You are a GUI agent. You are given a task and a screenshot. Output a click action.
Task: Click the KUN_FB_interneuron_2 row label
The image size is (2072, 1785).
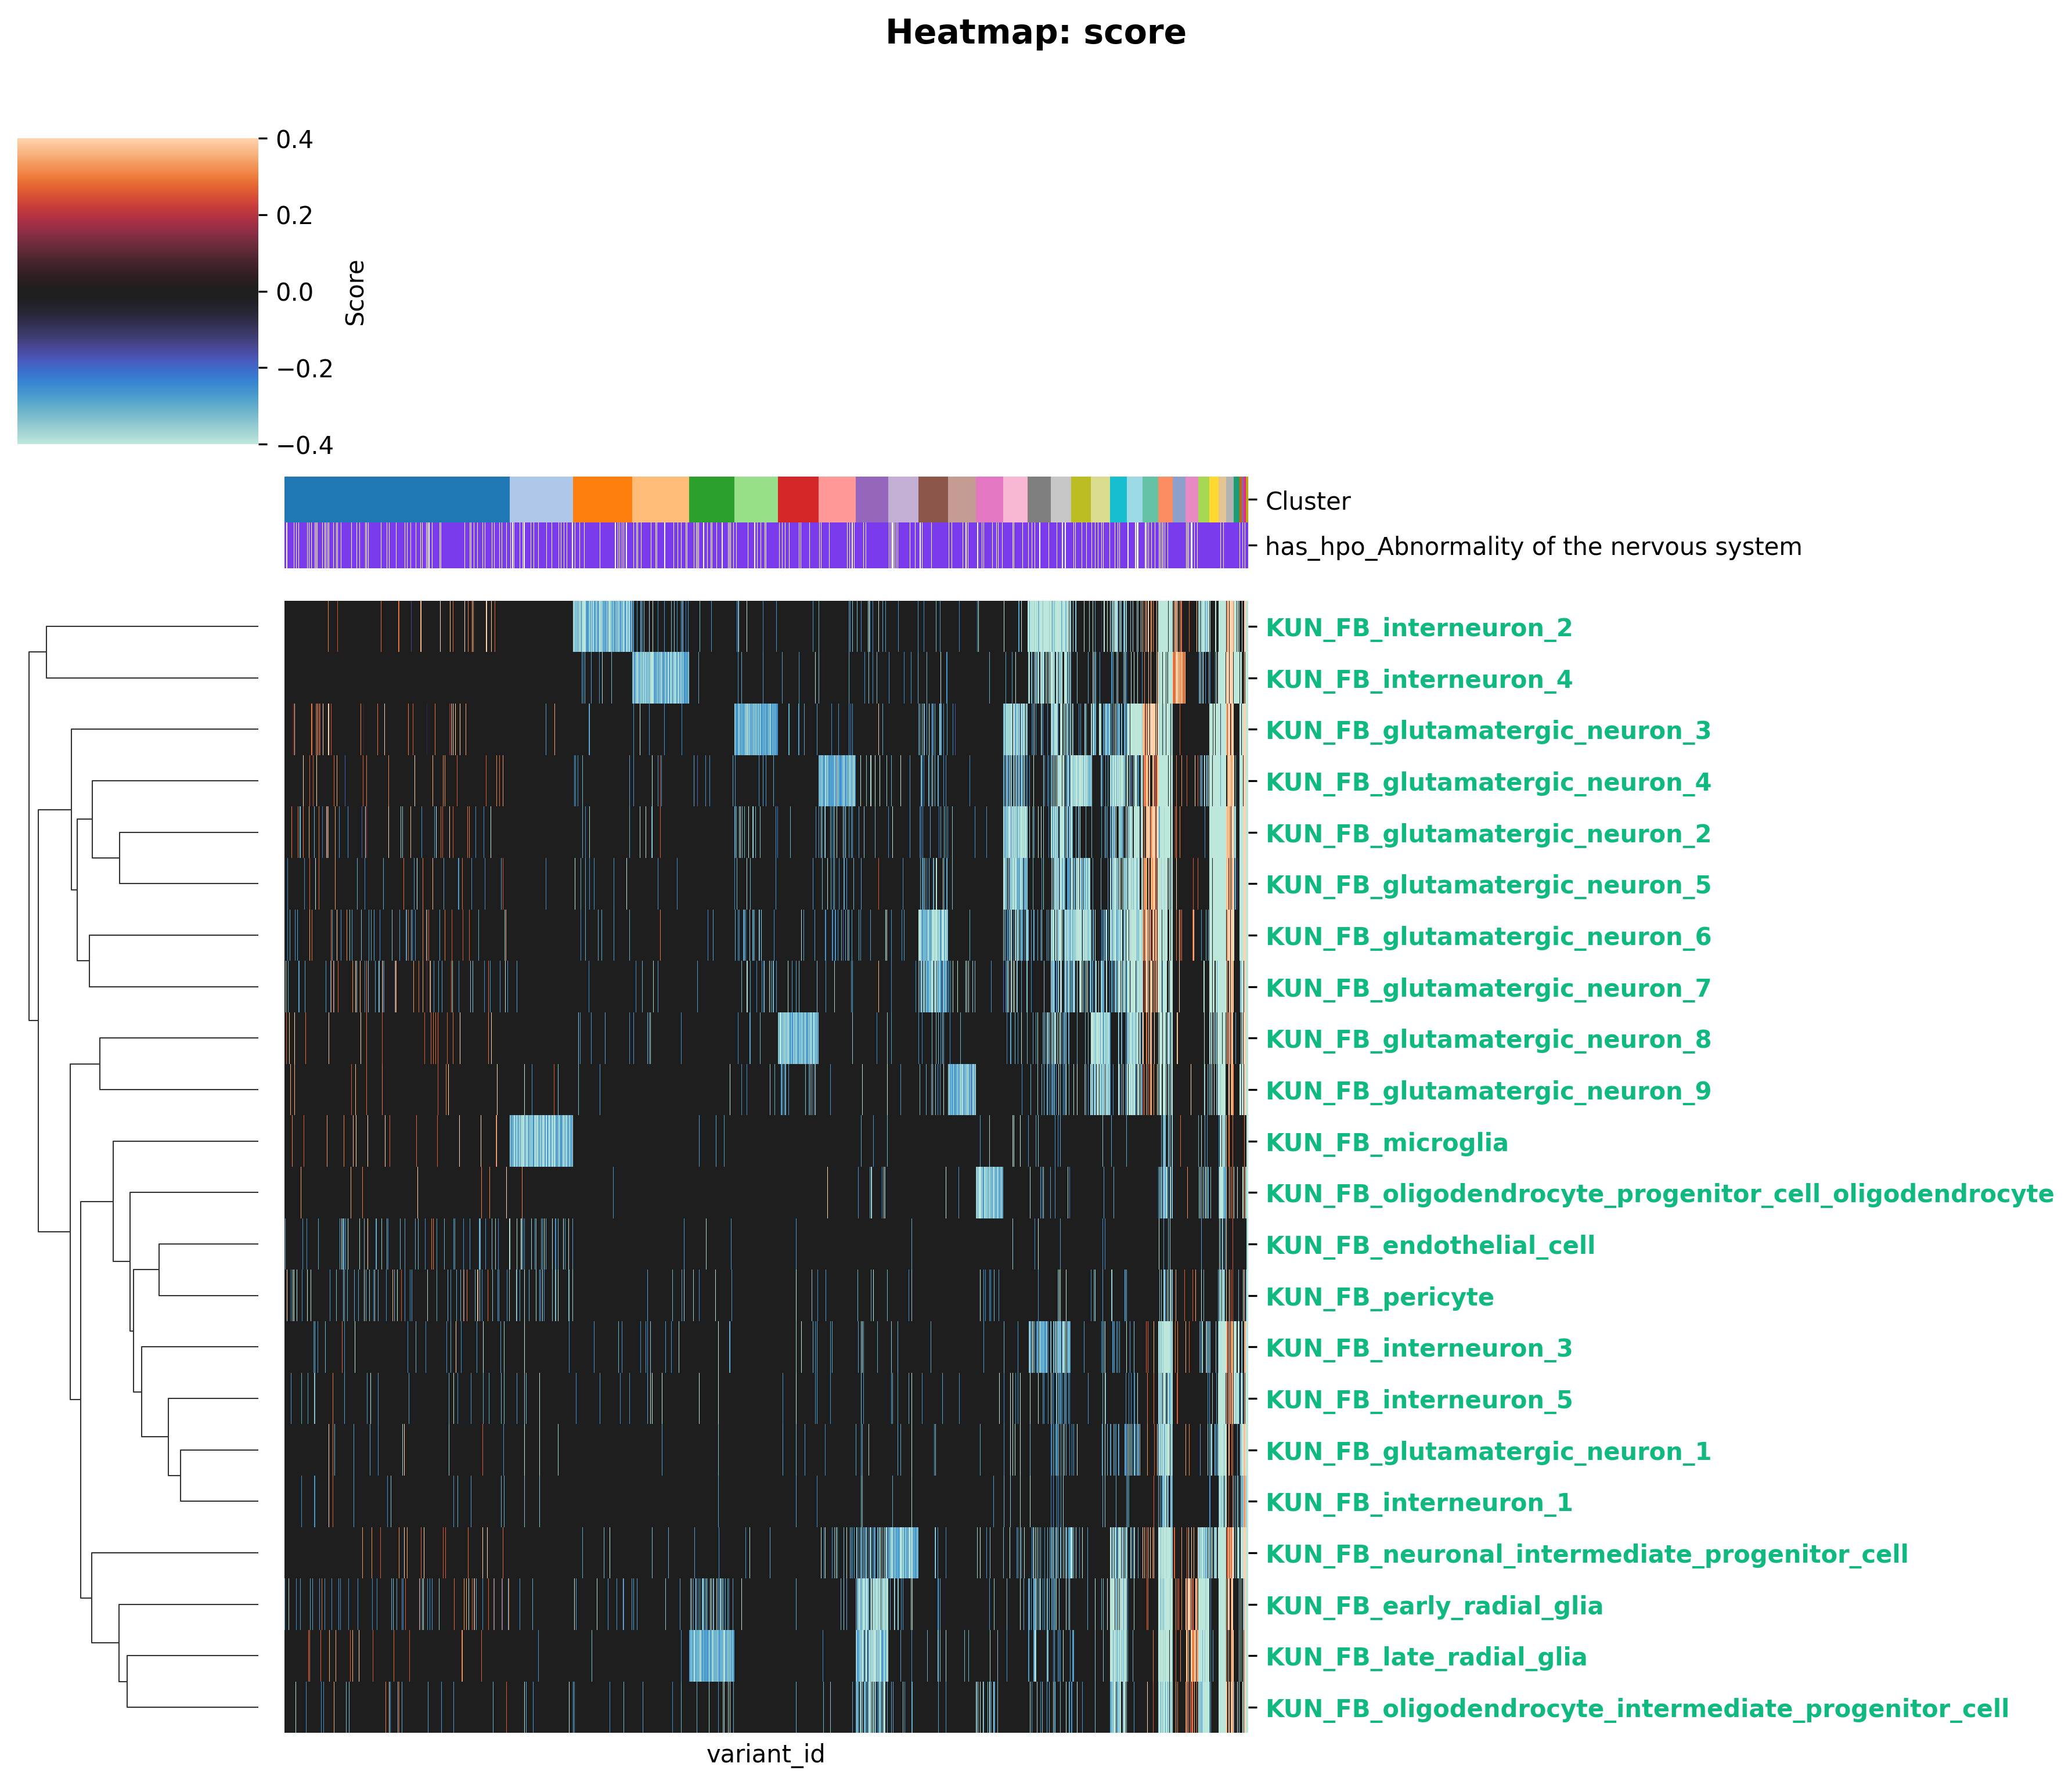pos(1418,628)
